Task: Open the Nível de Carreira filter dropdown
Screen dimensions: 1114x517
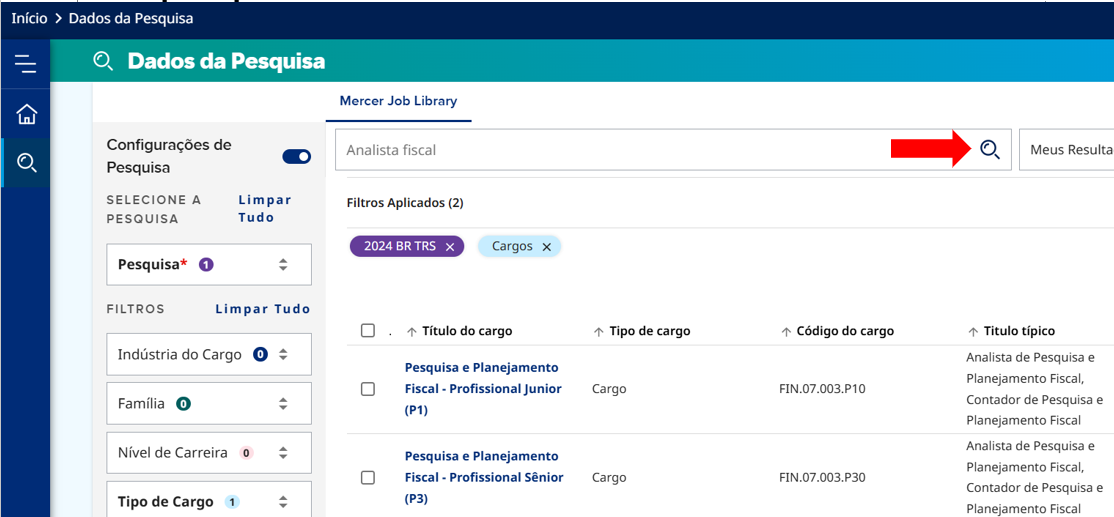Action: (283, 453)
